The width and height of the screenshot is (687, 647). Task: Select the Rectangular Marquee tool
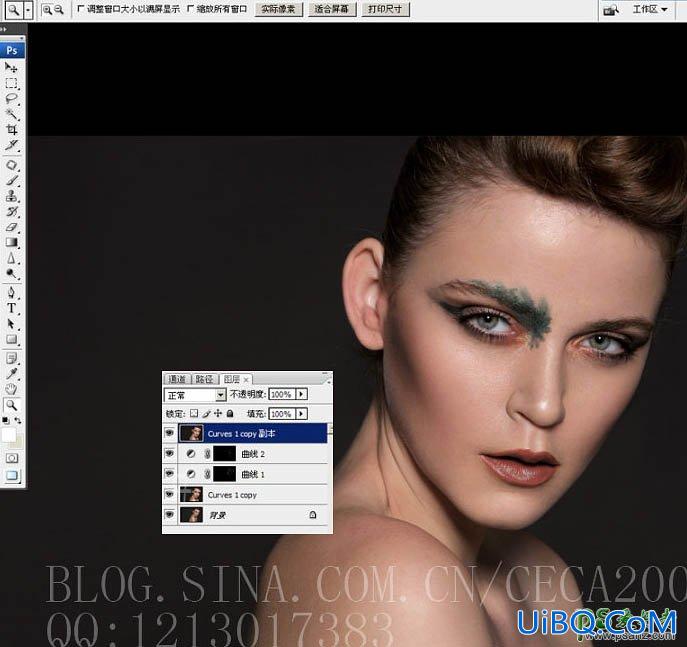point(11,83)
